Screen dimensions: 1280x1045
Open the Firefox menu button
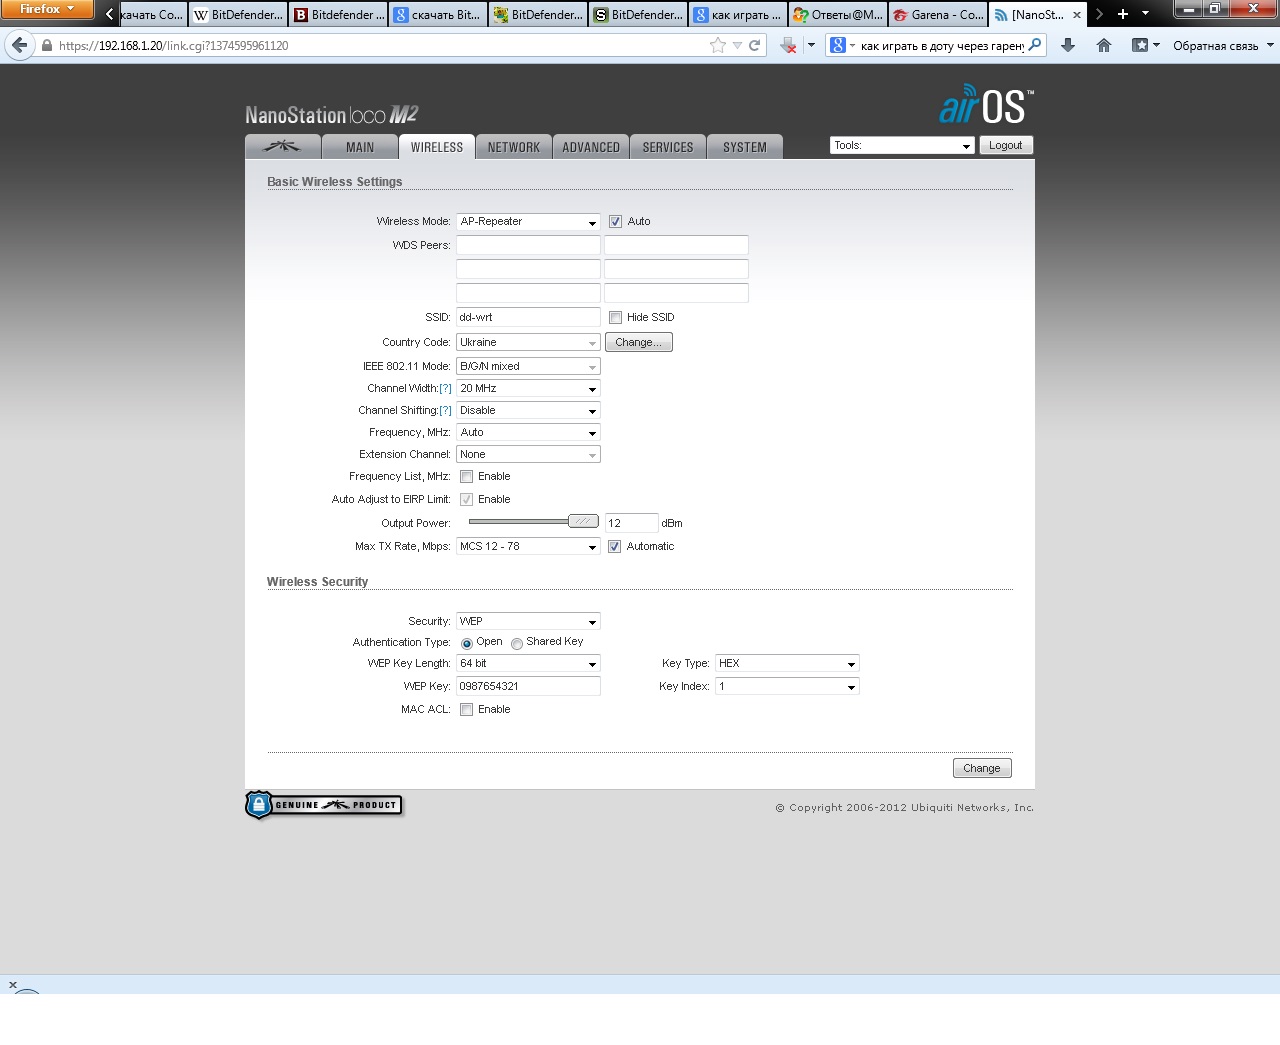(47, 10)
